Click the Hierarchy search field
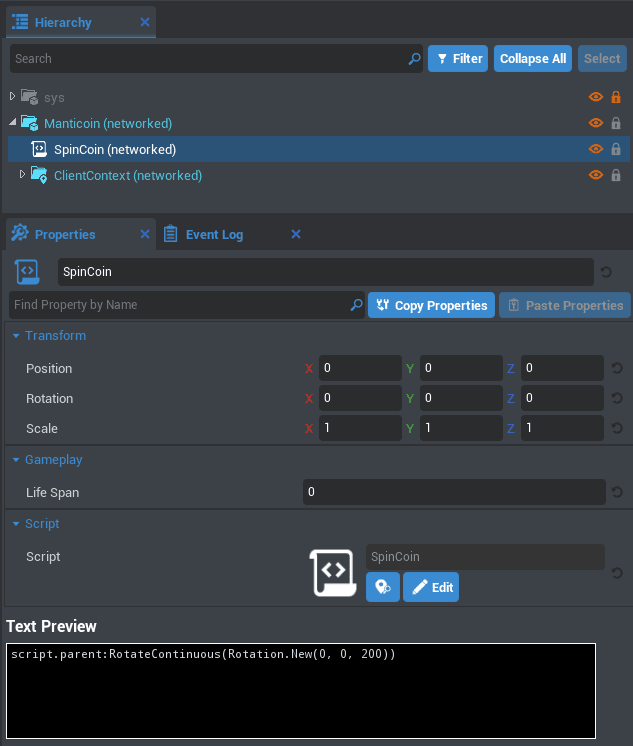 coord(217,59)
